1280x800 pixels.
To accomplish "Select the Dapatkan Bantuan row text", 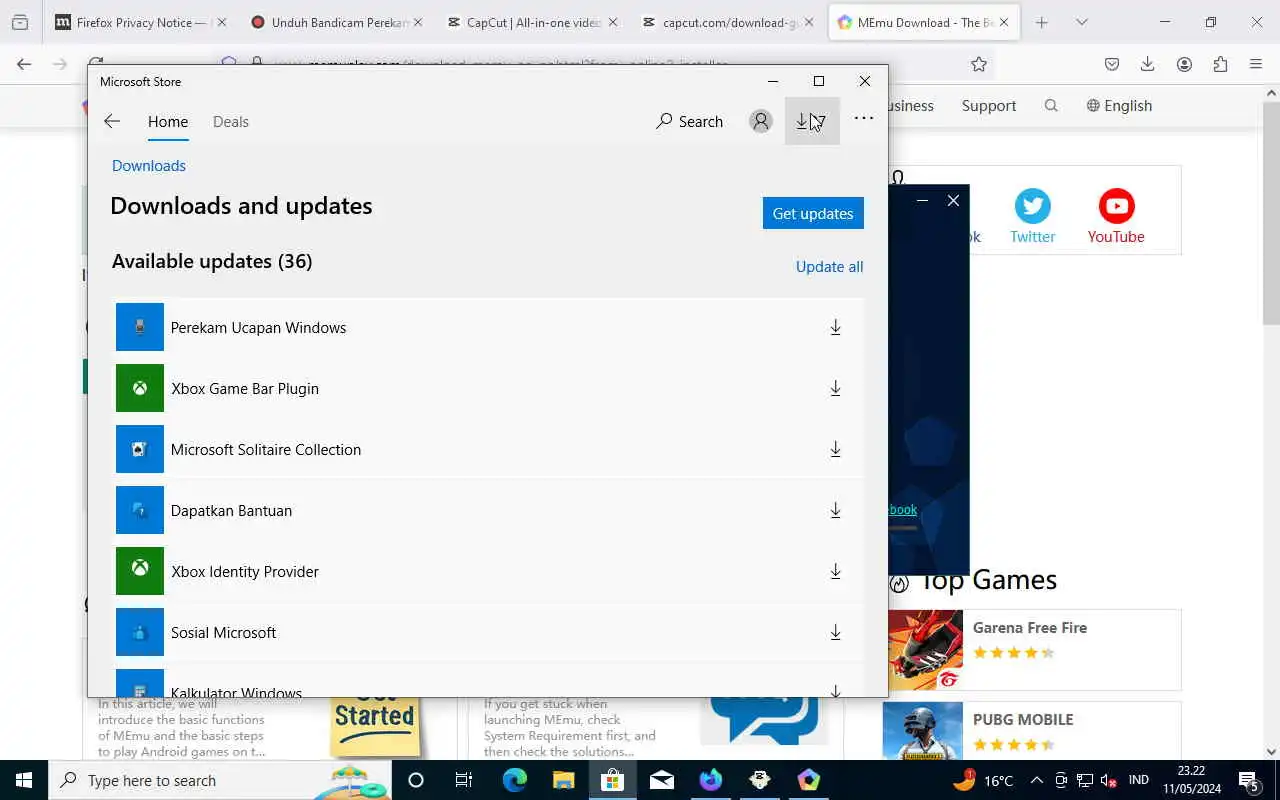I will click(x=231, y=510).
